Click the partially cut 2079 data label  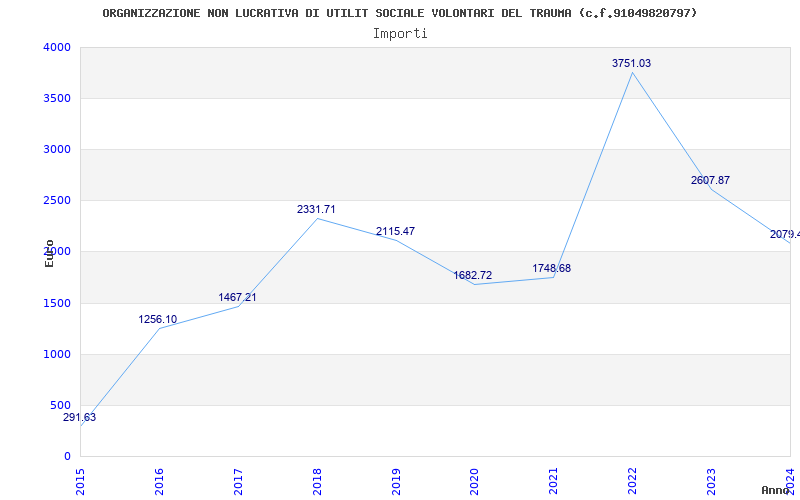[x=785, y=234]
